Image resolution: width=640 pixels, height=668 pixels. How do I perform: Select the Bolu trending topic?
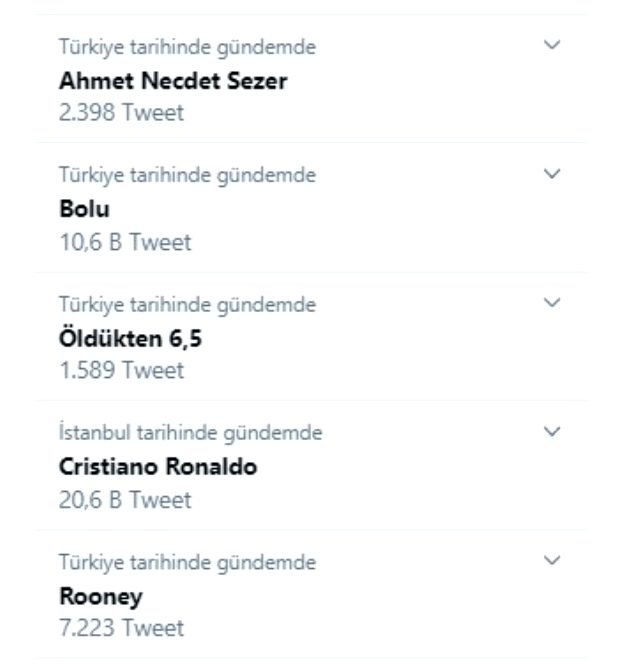click(85, 210)
